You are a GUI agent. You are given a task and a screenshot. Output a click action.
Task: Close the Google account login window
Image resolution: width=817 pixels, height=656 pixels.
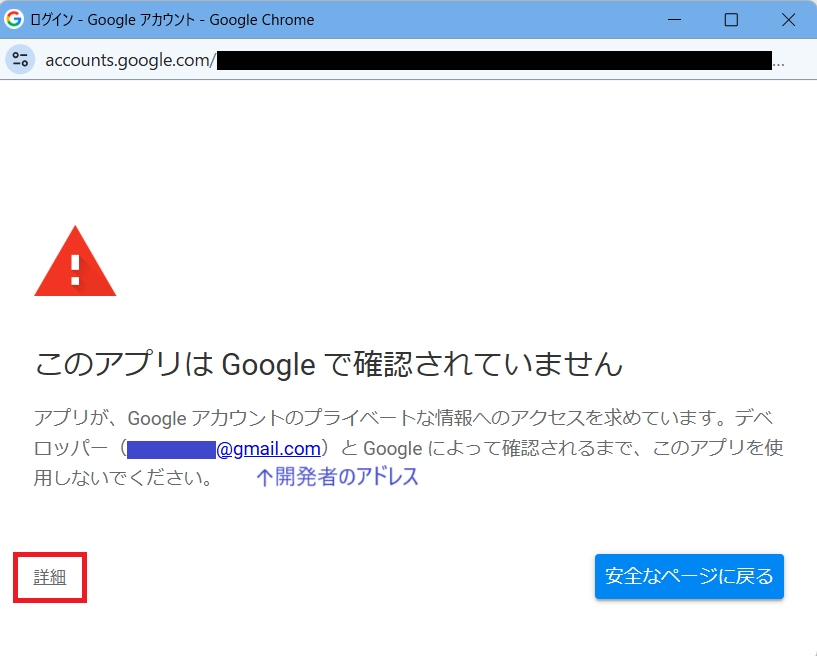coord(787,20)
